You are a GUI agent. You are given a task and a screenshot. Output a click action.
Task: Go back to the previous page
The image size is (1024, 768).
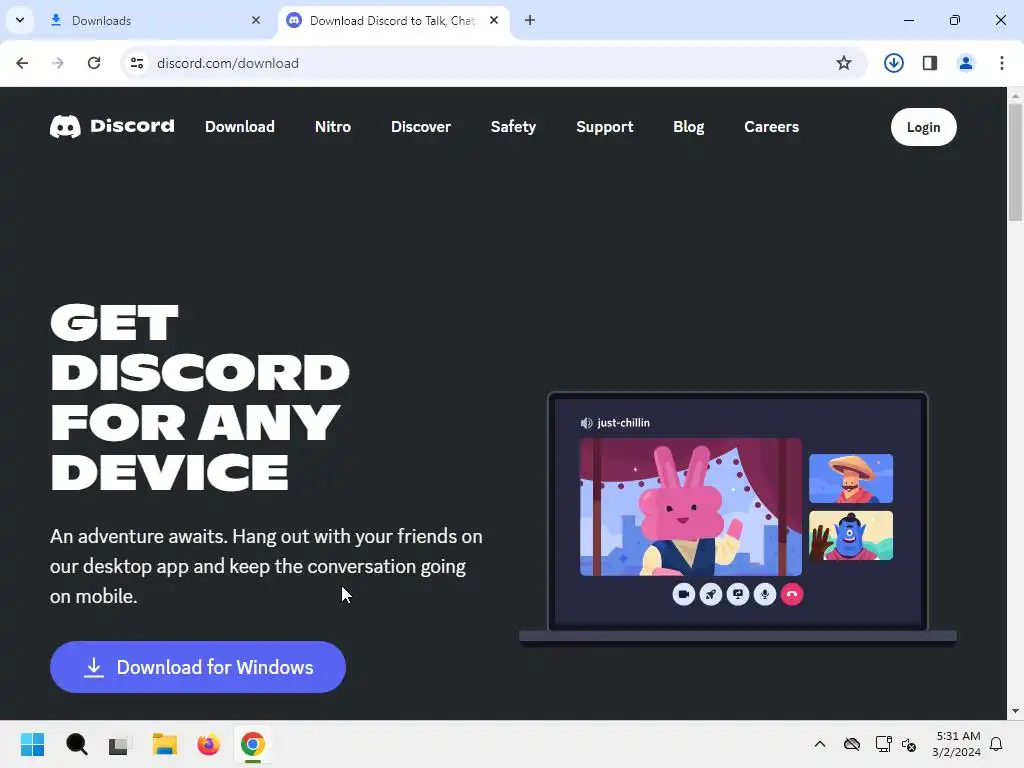click(22, 63)
